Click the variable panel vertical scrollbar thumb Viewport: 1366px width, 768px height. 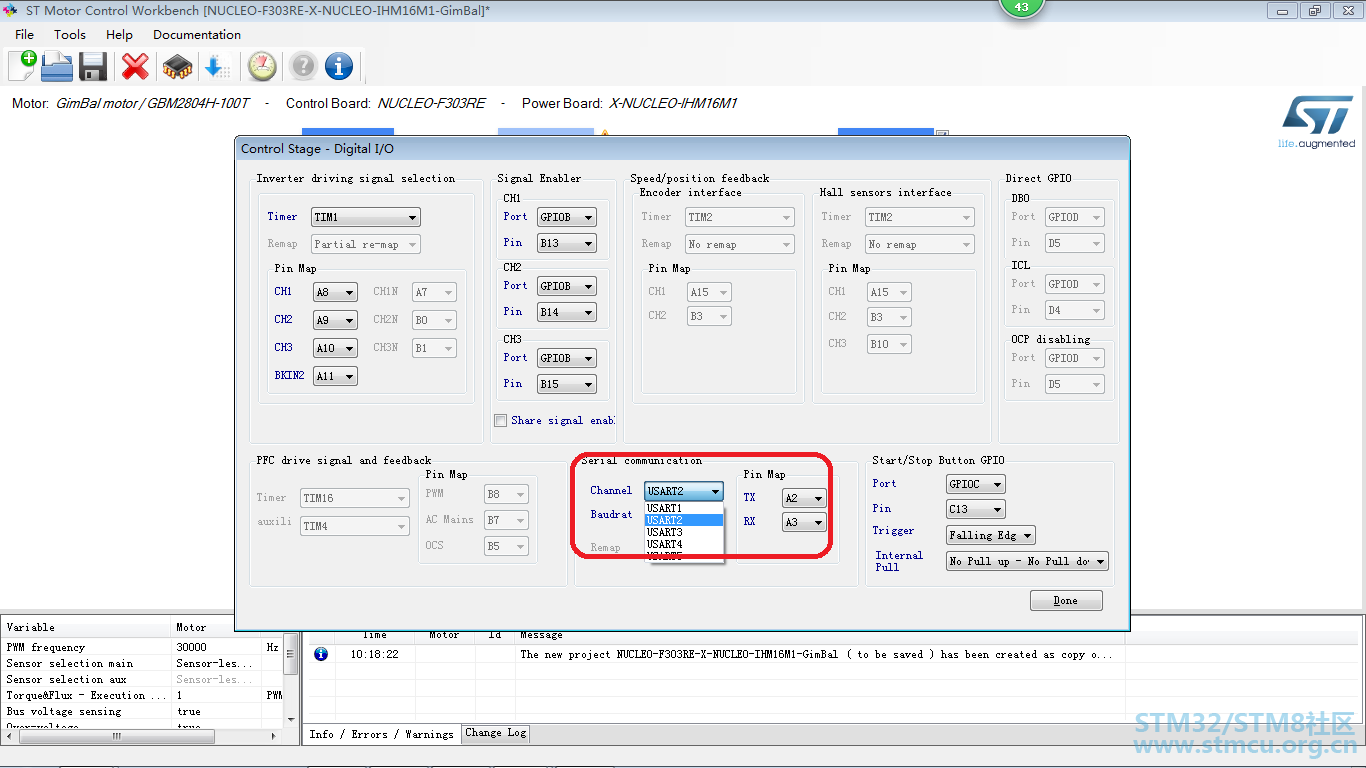pos(291,654)
